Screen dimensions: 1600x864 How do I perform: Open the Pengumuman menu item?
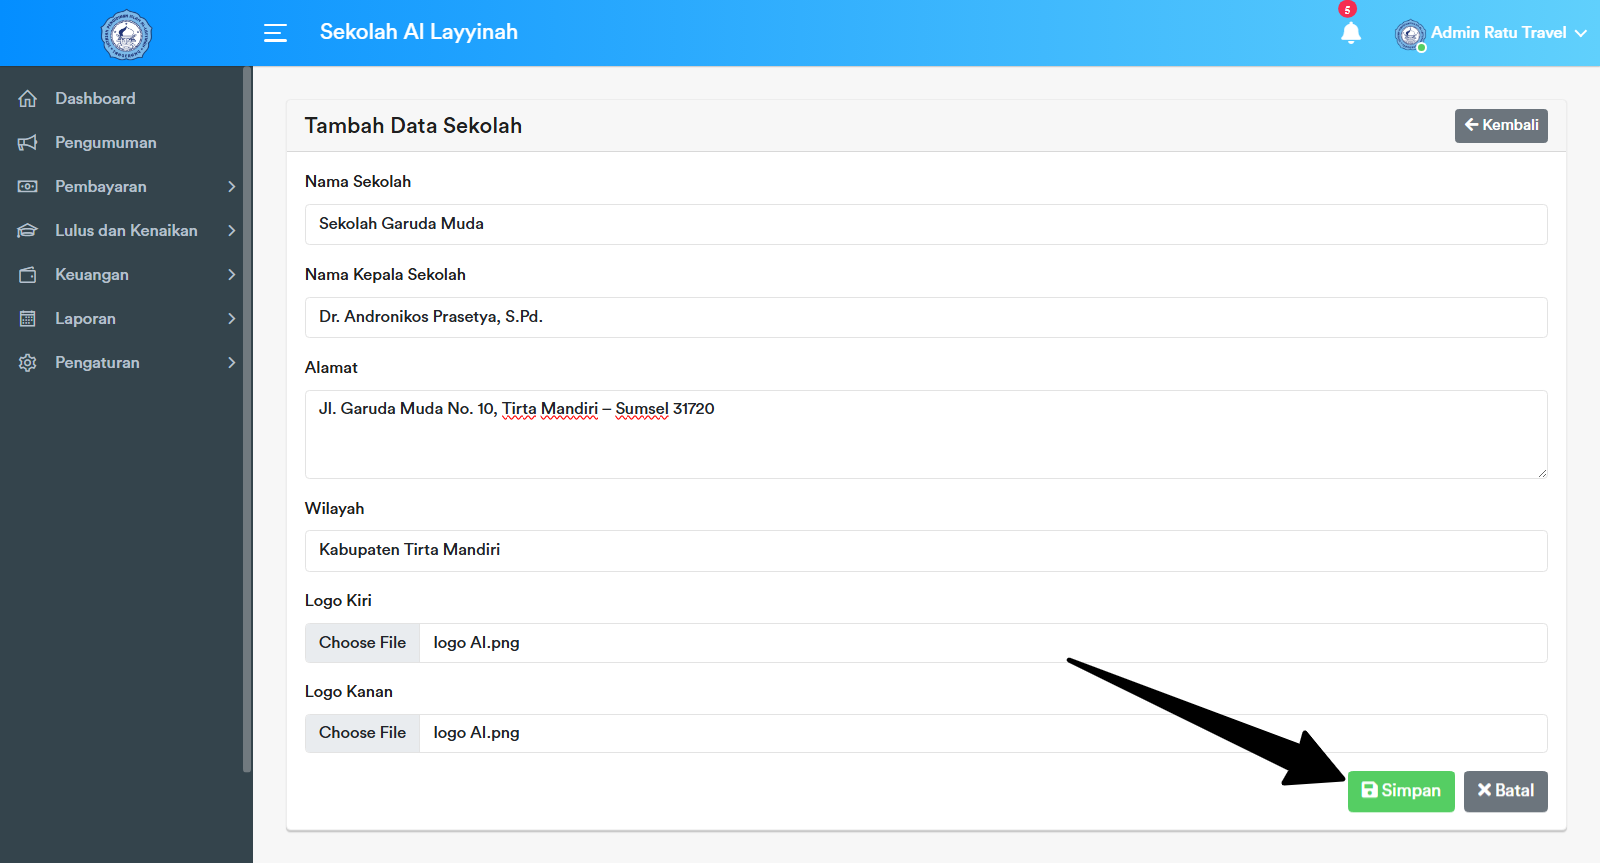tap(106, 143)
